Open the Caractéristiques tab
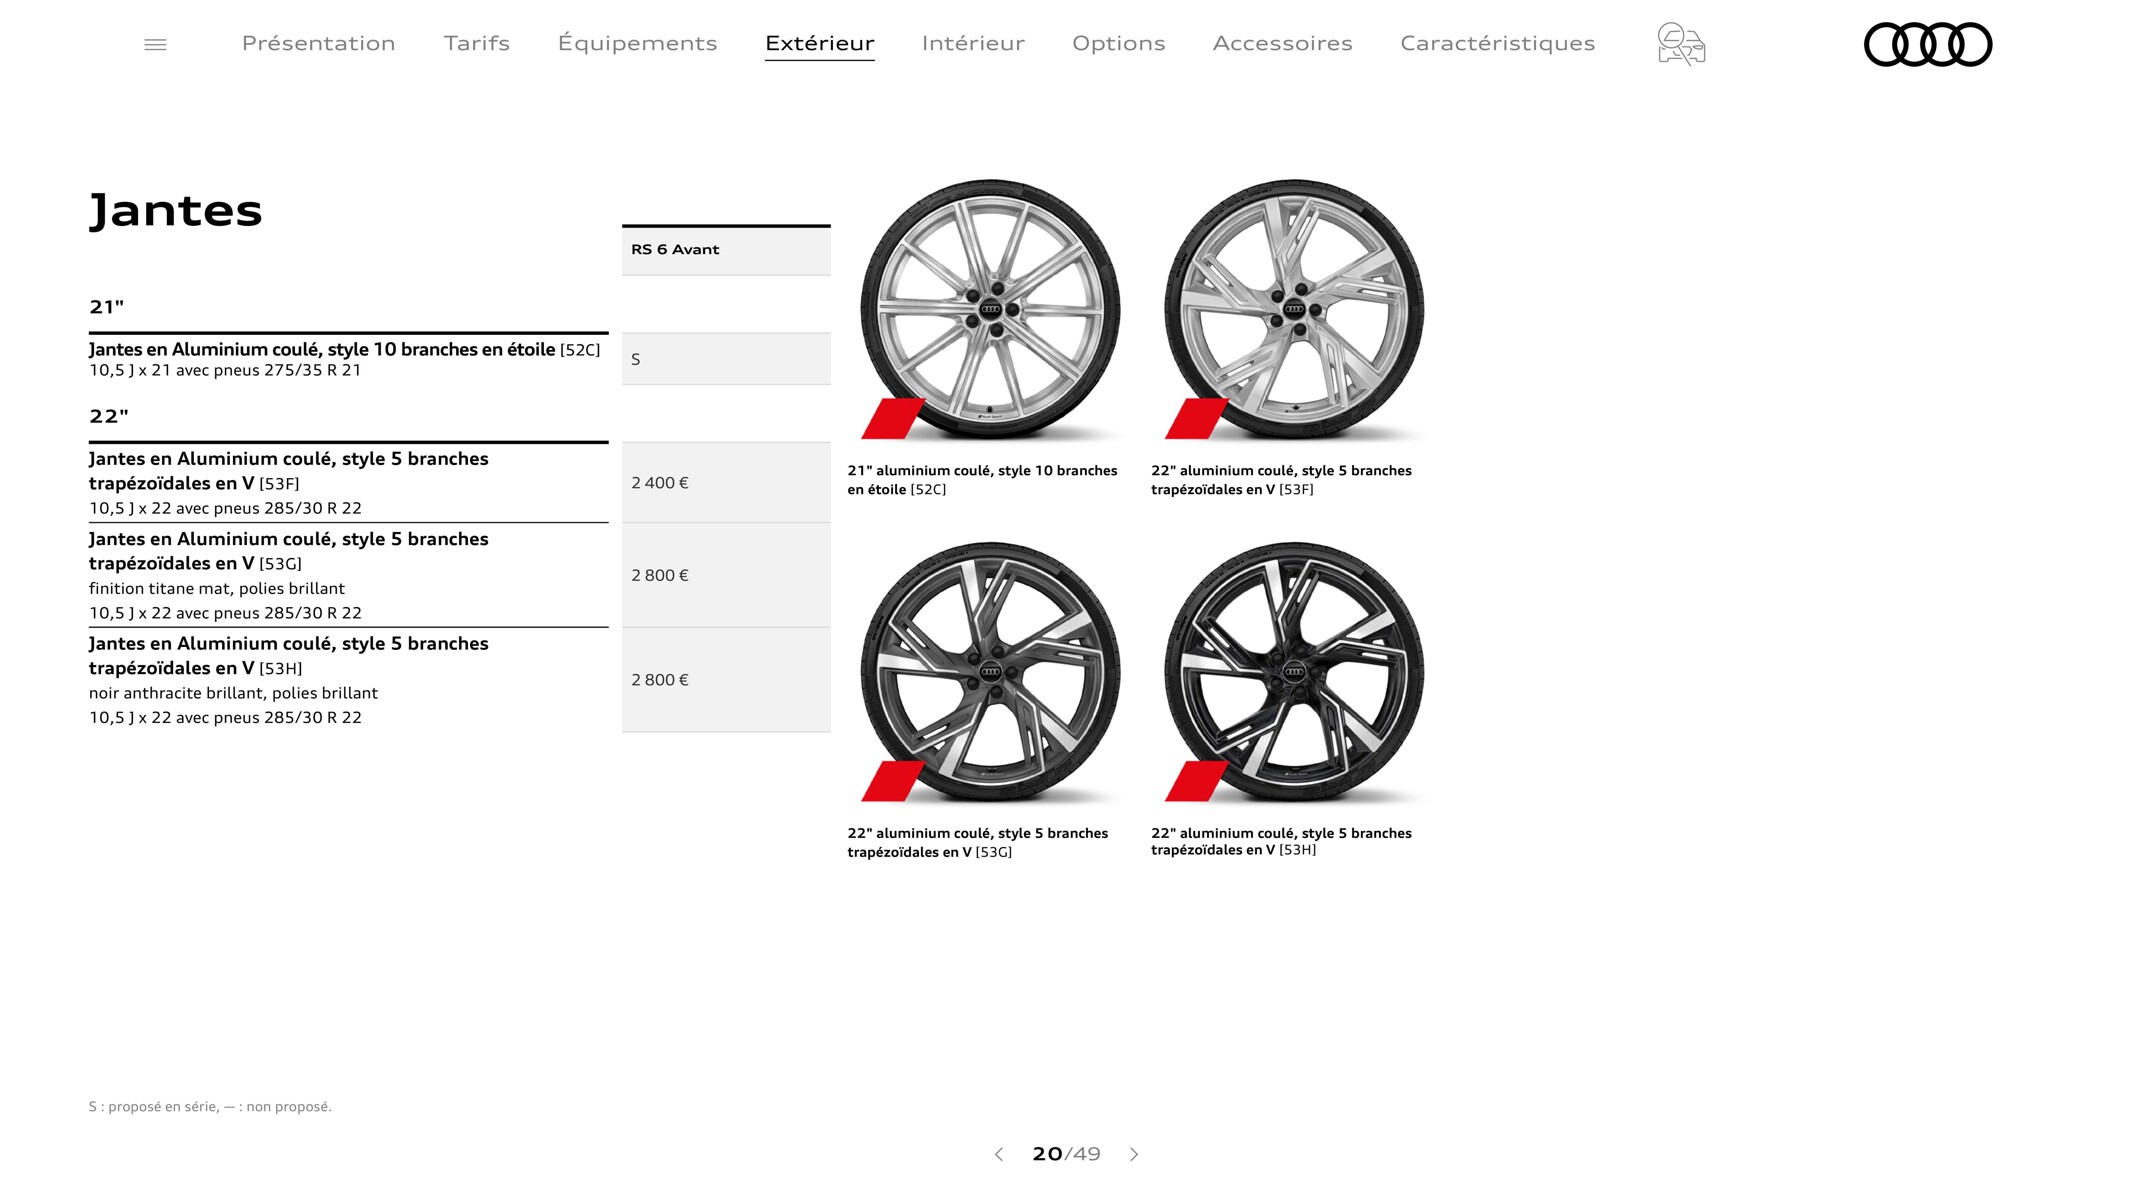Screen dimensions: 2133x1200 [1497, 43]
